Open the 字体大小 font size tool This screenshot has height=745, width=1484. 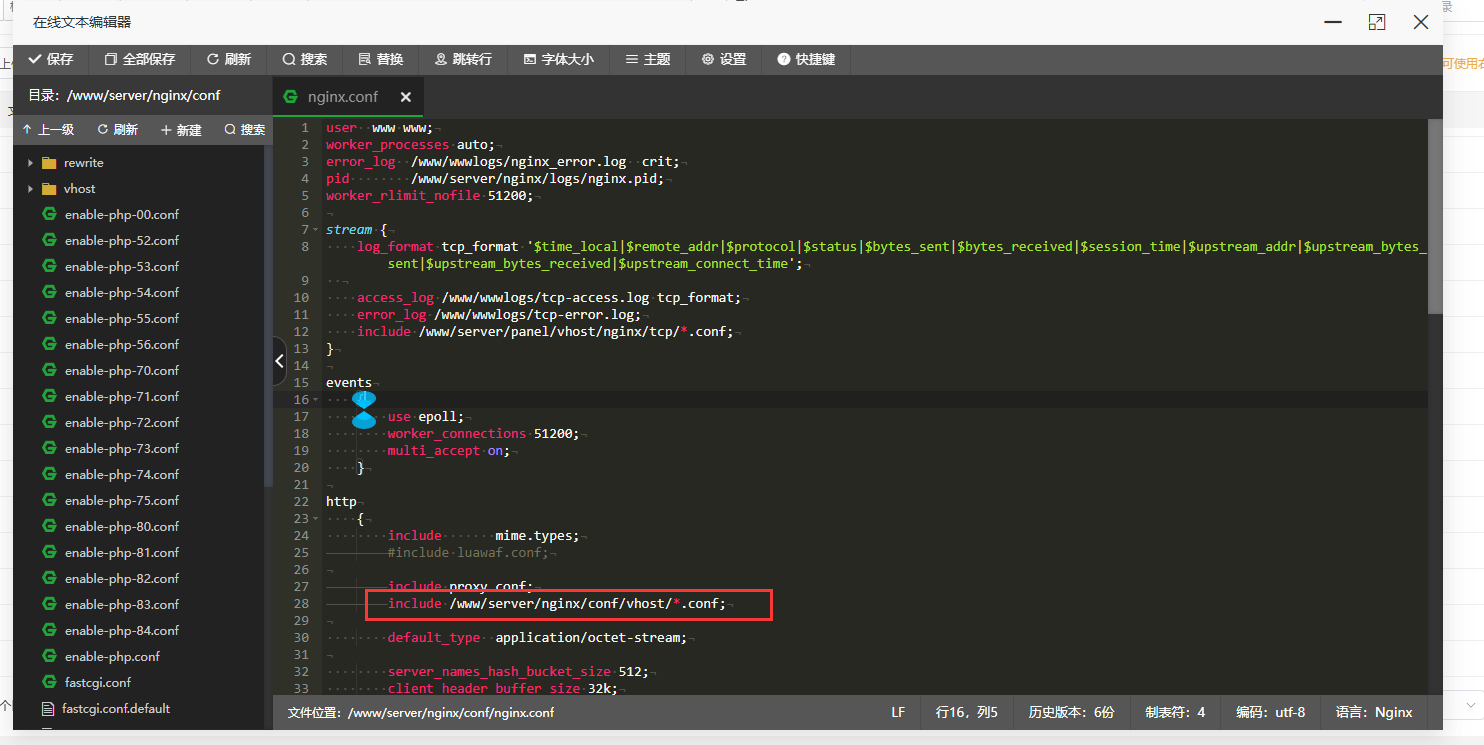point(556,59)
